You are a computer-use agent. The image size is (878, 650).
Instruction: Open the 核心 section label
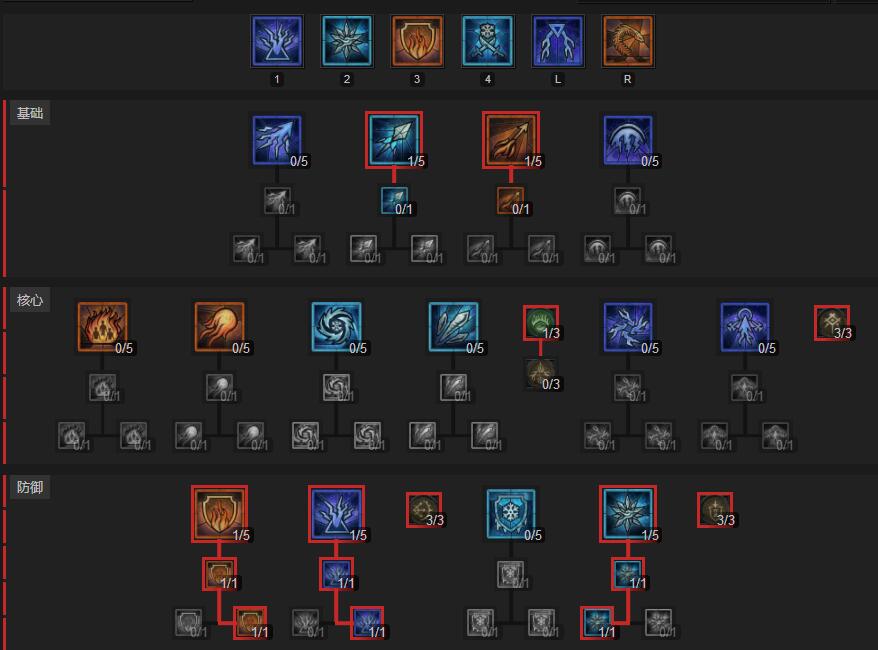30,300
